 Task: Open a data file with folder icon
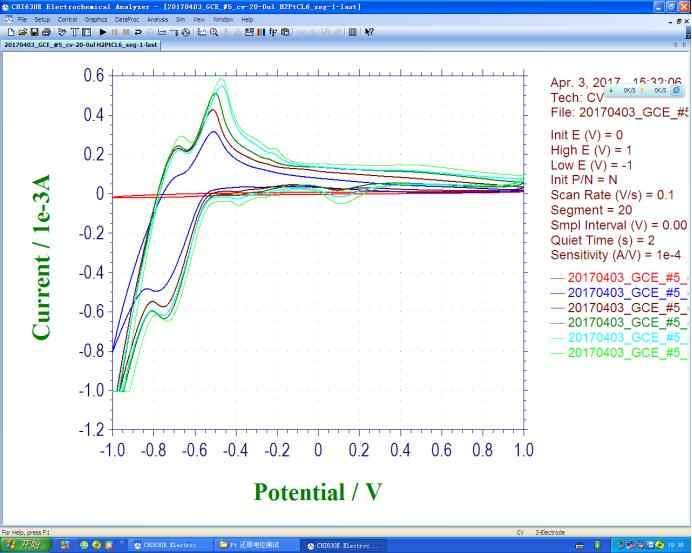(x=23, y=32)
